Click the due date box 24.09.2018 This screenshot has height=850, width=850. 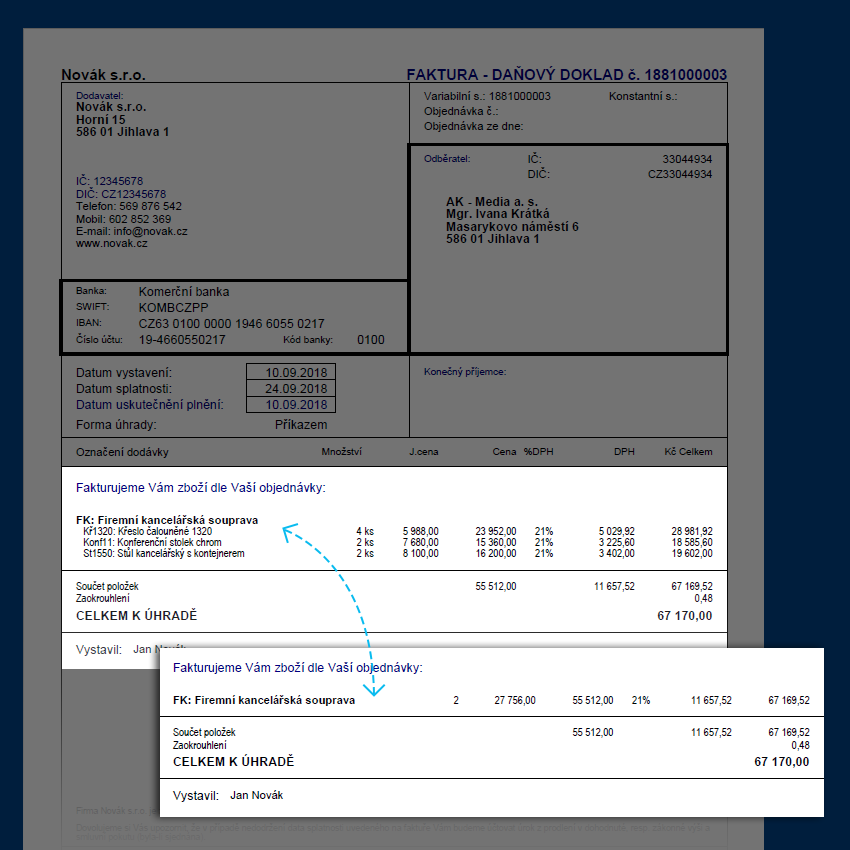pyautogui.click(x=291, y=388)
